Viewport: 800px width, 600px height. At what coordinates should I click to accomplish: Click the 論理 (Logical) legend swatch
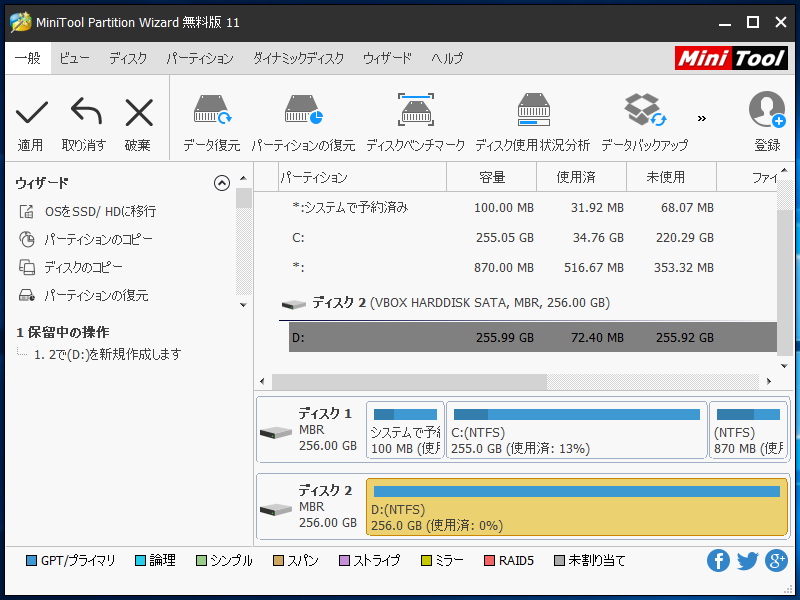tap(140, 561)
